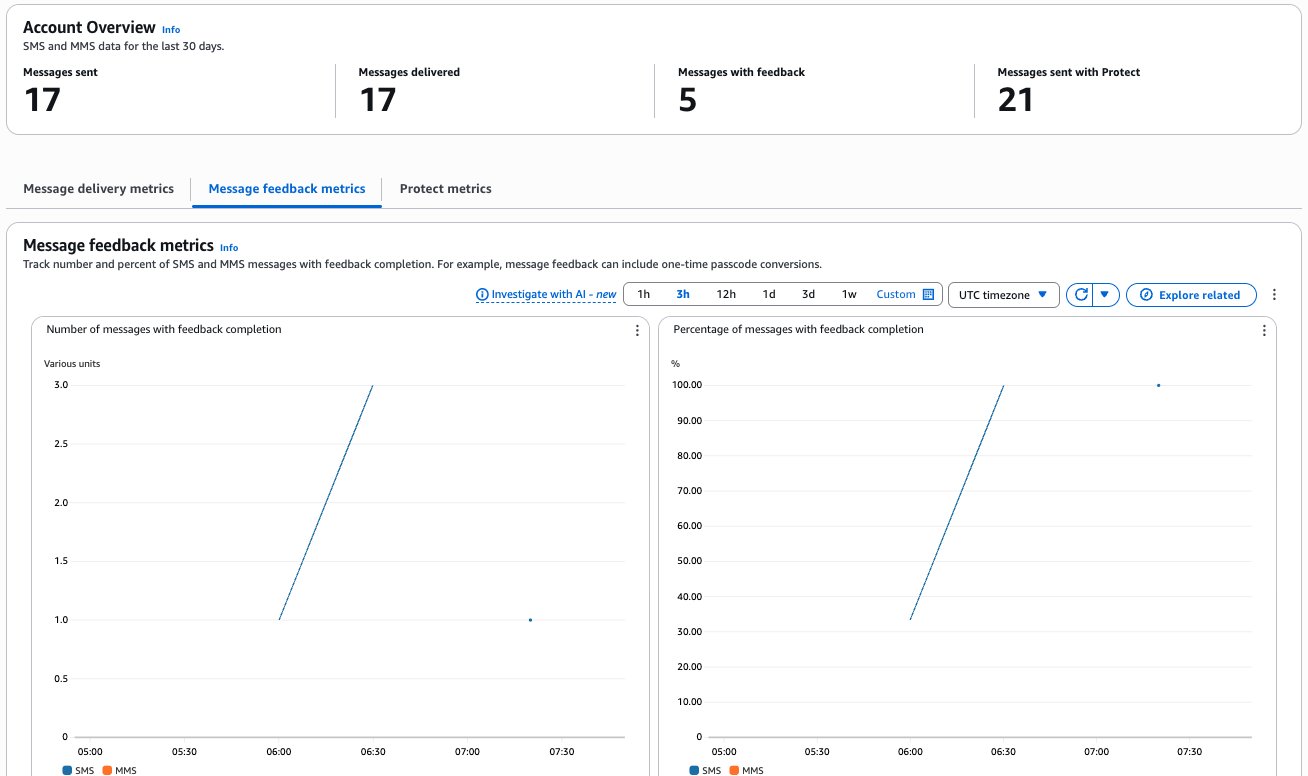Viewport: 1308px width, 776px height.
Task: Switch to the Protect metrics tab
Action: [445, 189]
